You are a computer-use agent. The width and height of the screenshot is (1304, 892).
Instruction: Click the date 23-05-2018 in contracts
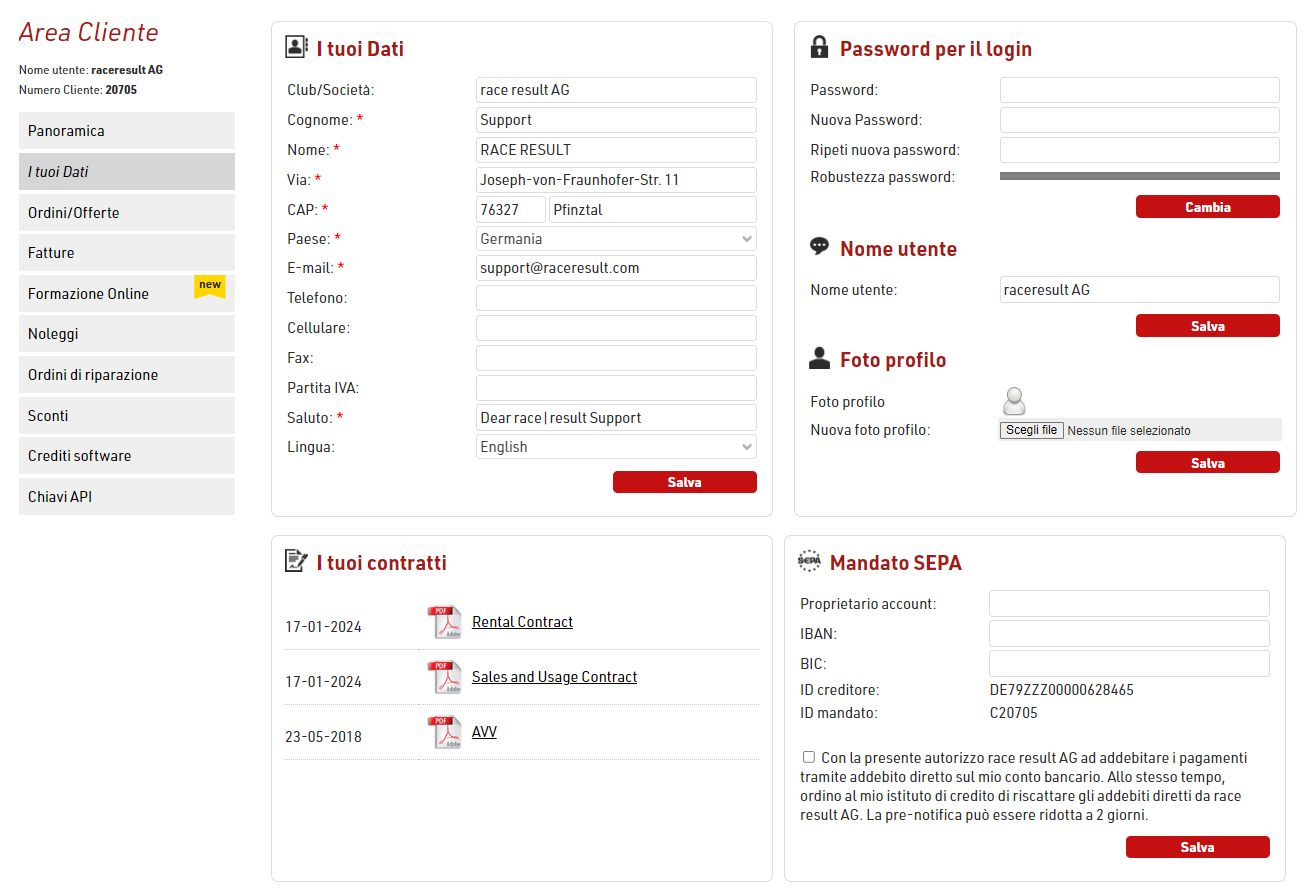(323, 737)
